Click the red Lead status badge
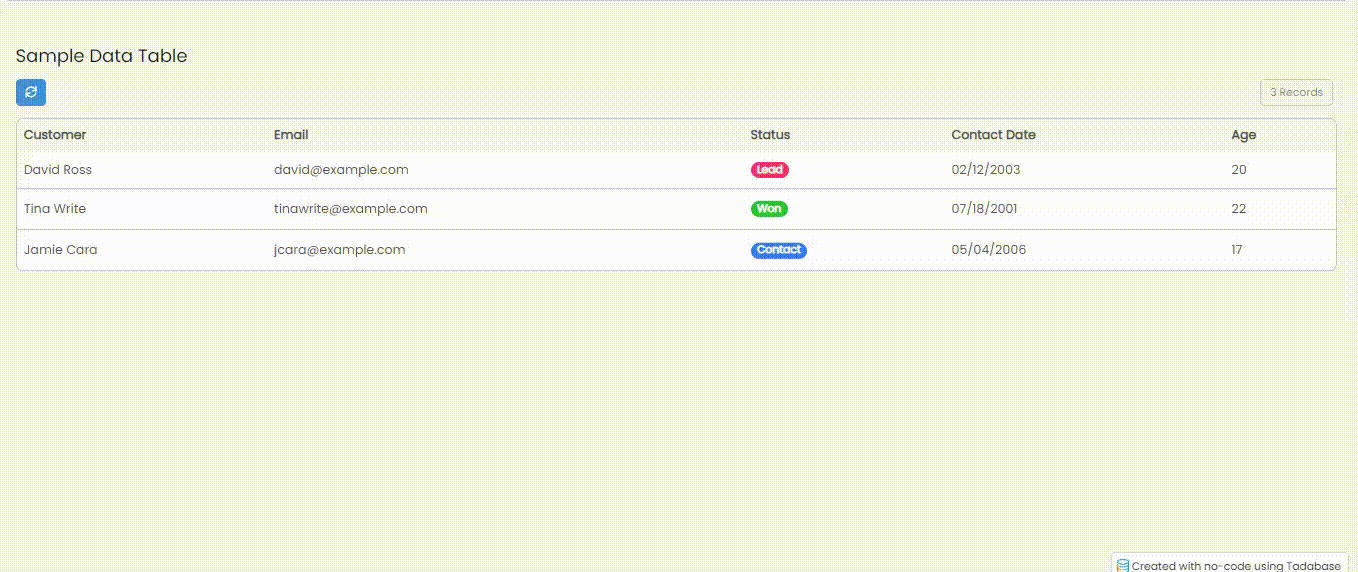1358x572 pixels. (769, 170)
